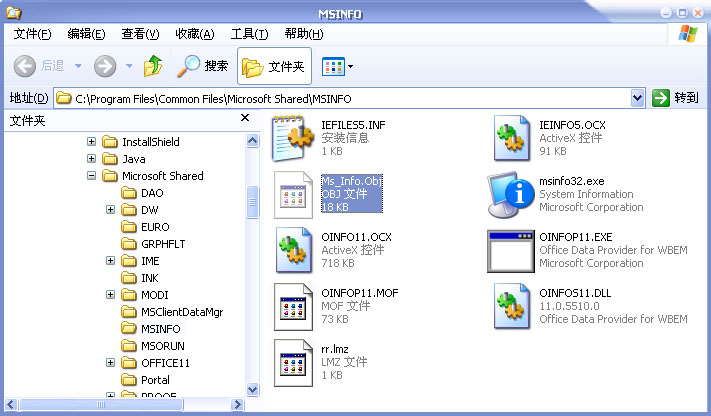Click the address path field

(342, 98)
